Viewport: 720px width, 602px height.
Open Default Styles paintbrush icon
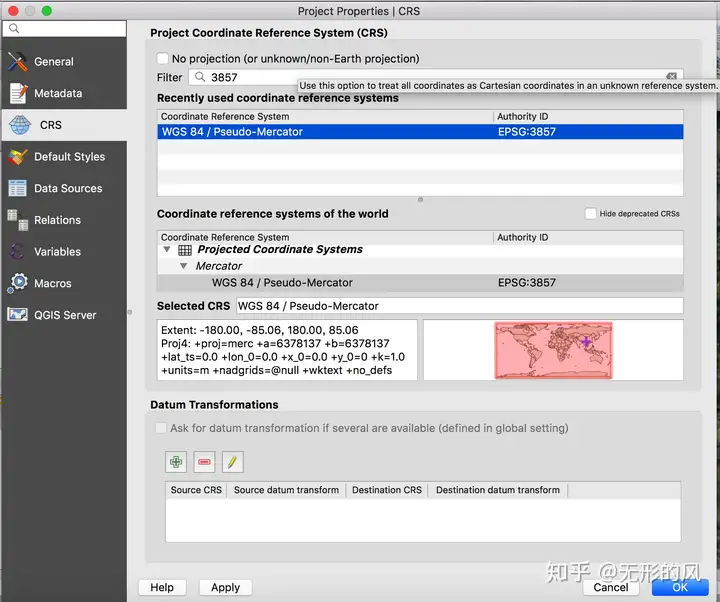[17, 157]
